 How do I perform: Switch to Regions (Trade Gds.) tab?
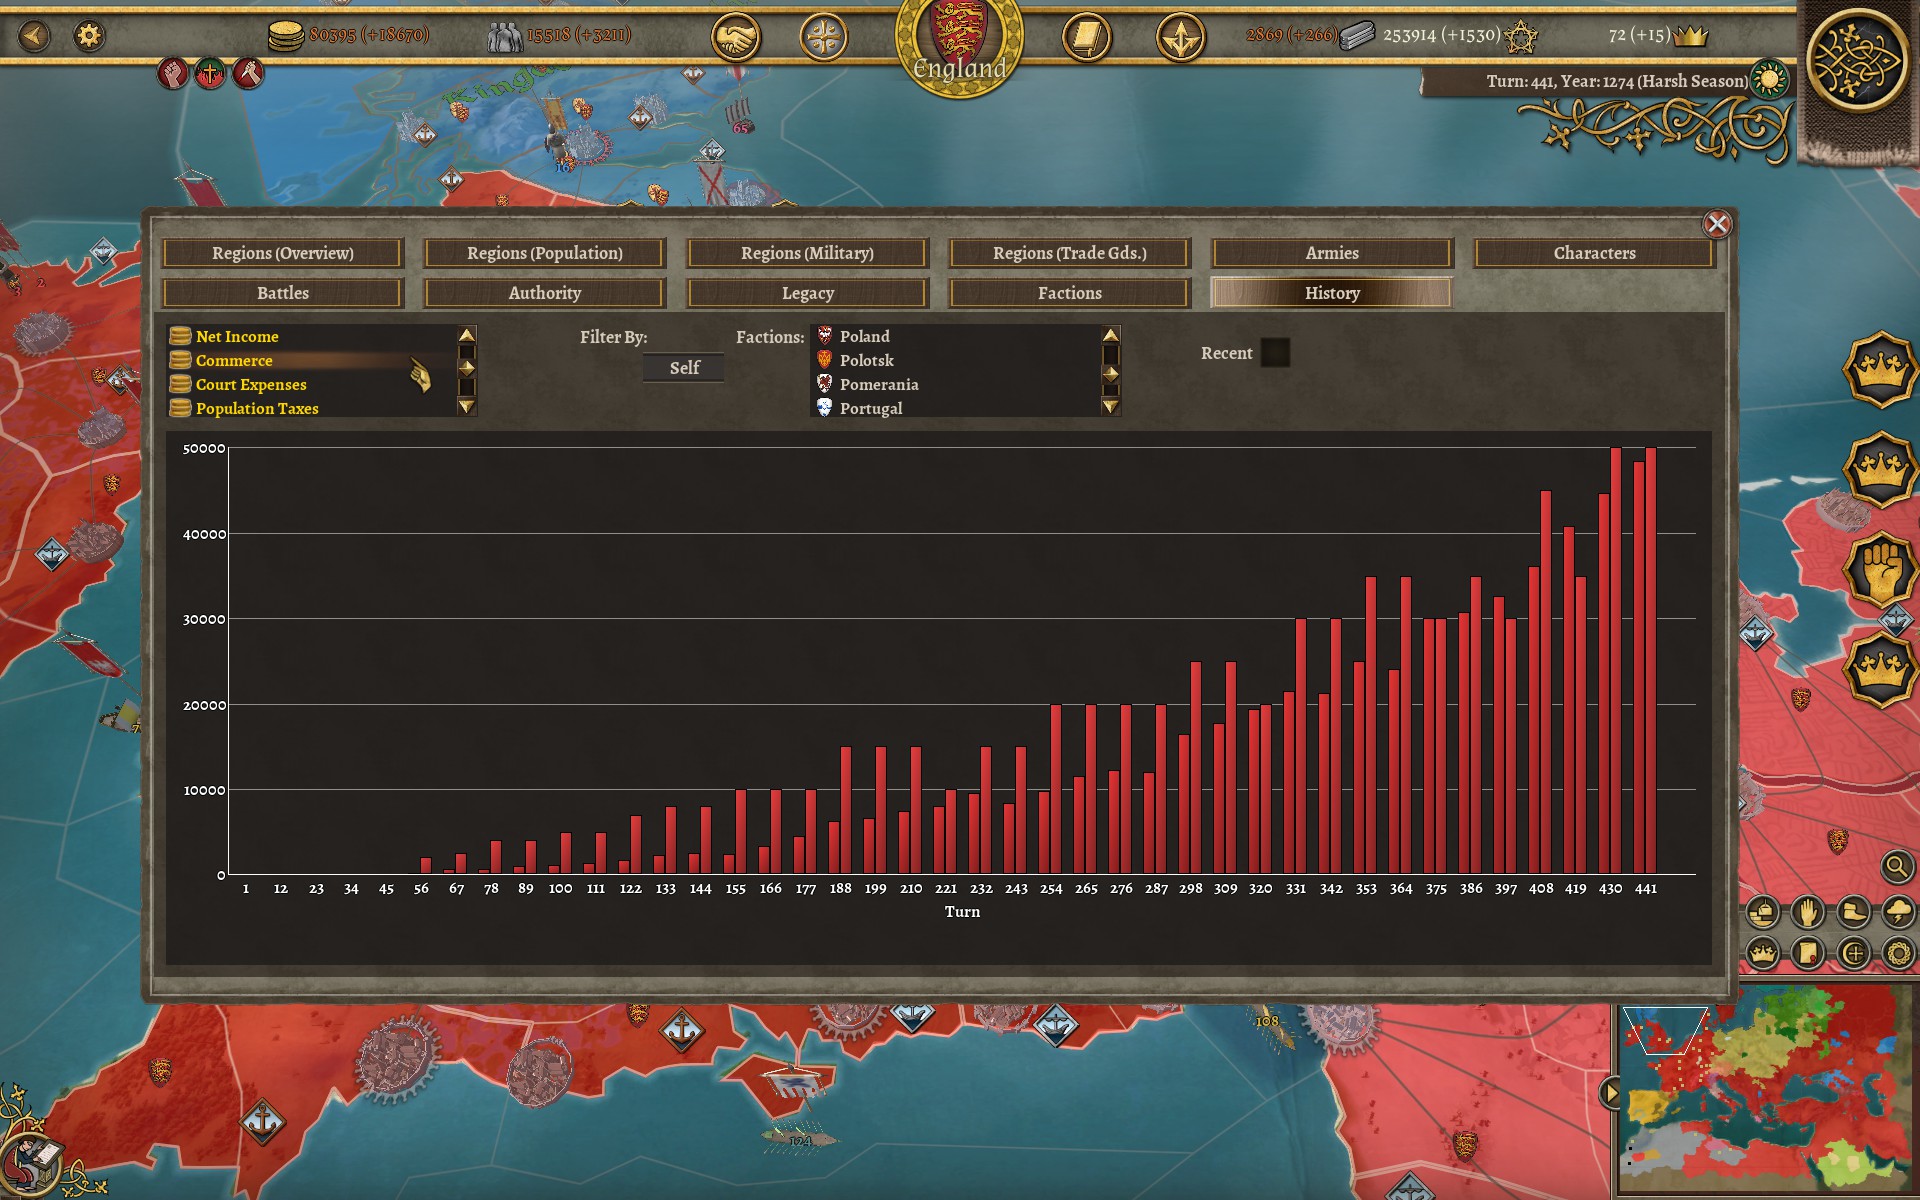click(1070, 253)
